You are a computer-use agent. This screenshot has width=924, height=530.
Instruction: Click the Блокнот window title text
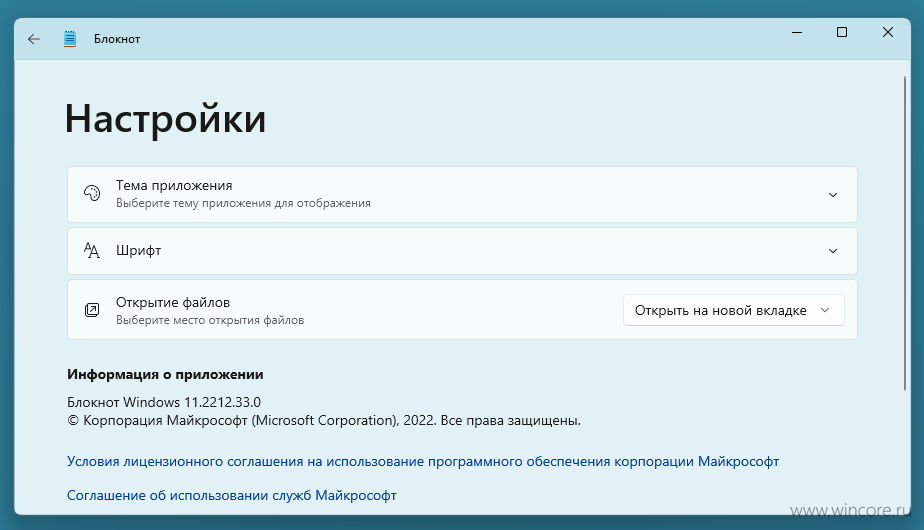tap(117, 39)
